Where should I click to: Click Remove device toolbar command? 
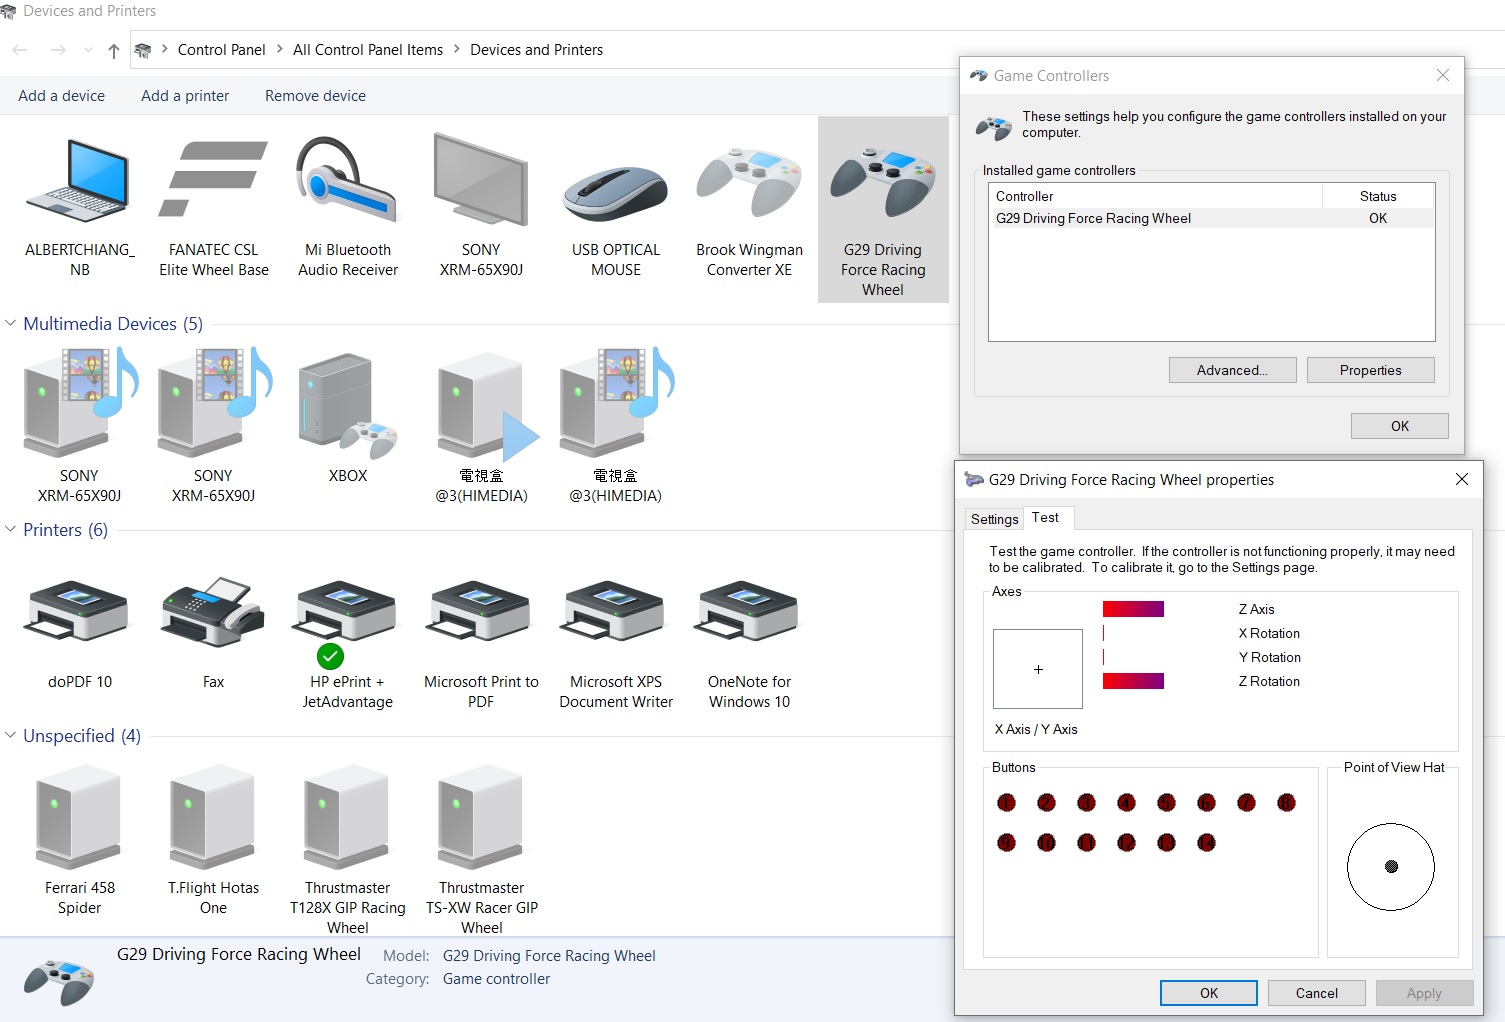315,96
